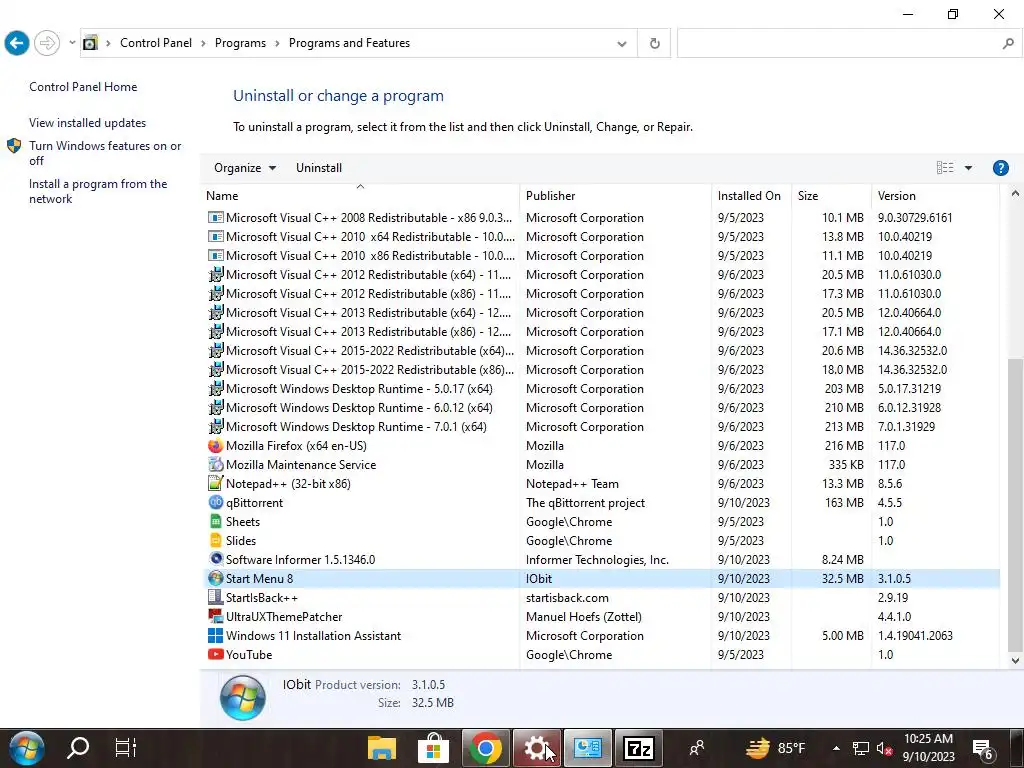Open taskbar Search magnifier
Image resolution: width=1024 pixels, height=768 pixels.
[78, 748]
